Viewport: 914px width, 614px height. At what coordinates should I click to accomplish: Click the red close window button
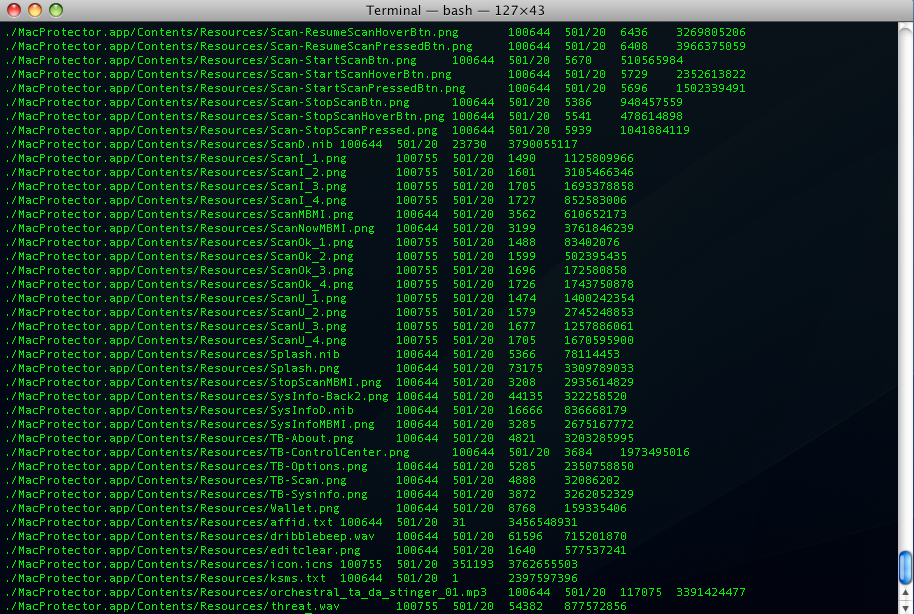tap(13, 10)
